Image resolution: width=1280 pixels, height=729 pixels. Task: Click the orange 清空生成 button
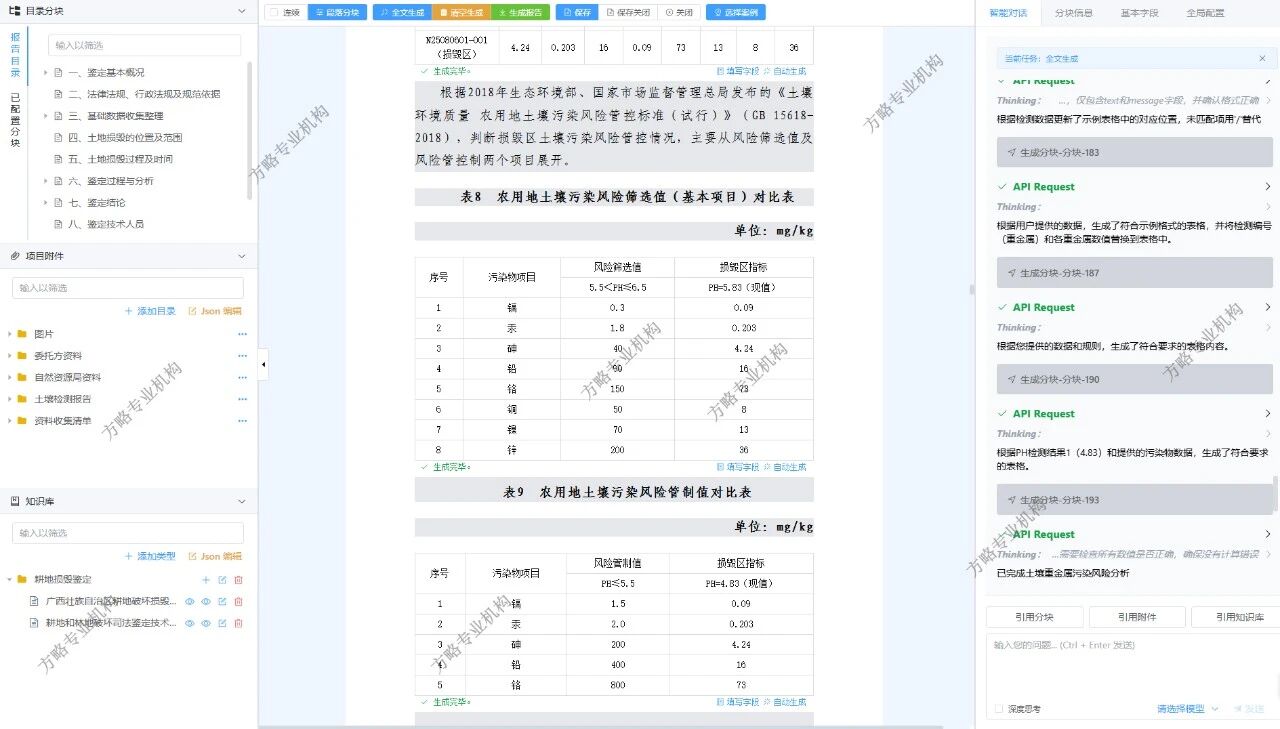click(x=462, y=13)
